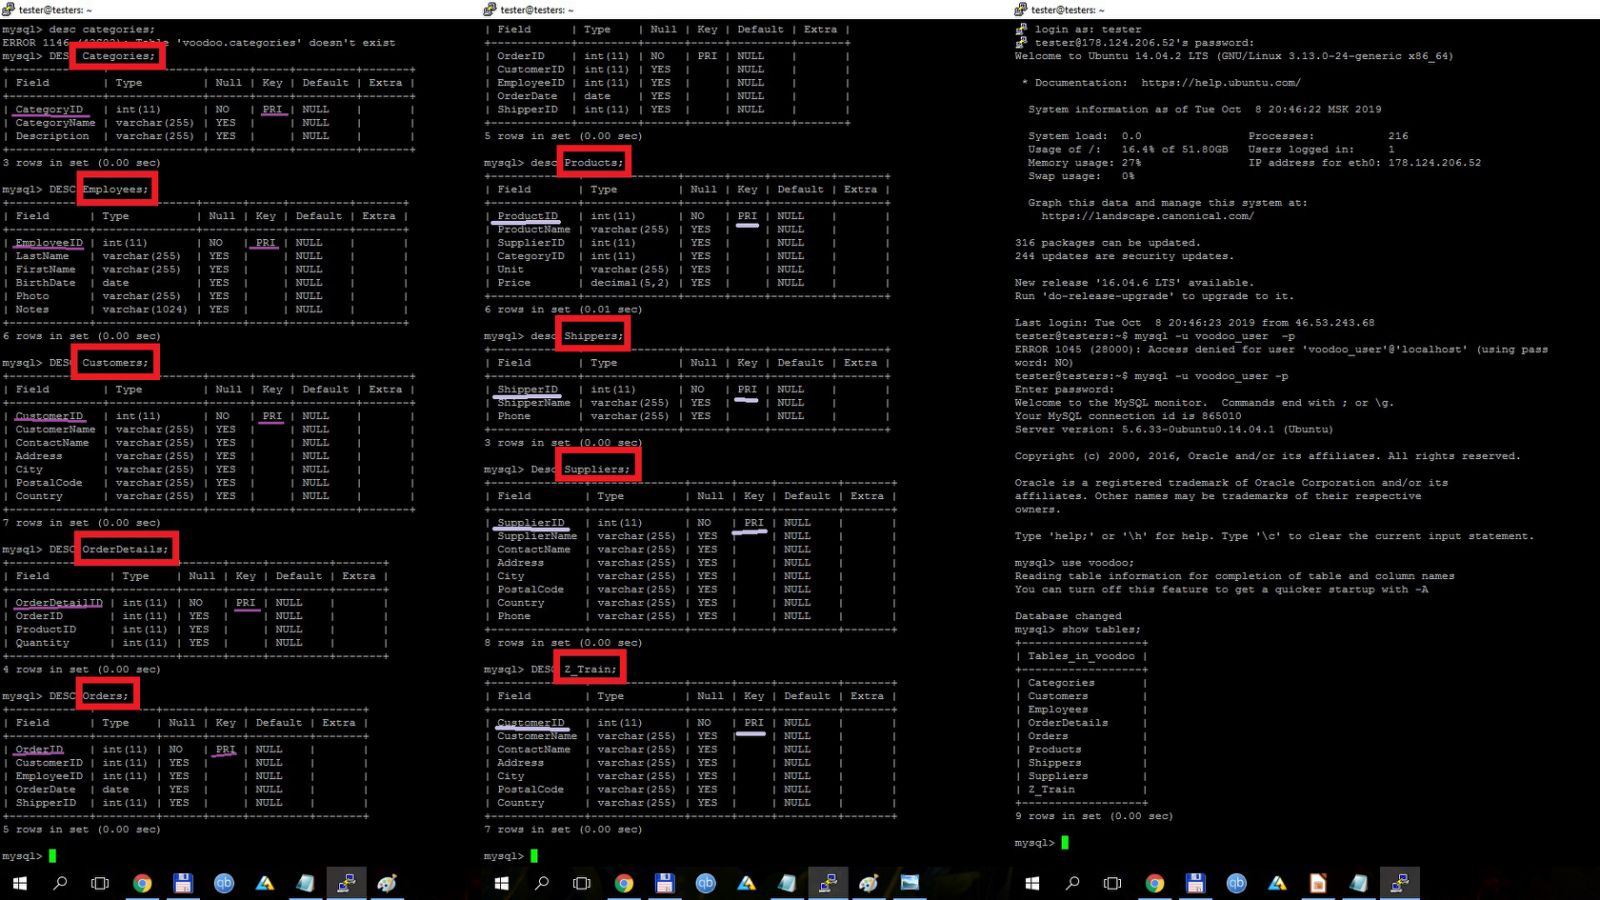
Task: Open Task View in the middle taskbar
Action: click(581, 883)
